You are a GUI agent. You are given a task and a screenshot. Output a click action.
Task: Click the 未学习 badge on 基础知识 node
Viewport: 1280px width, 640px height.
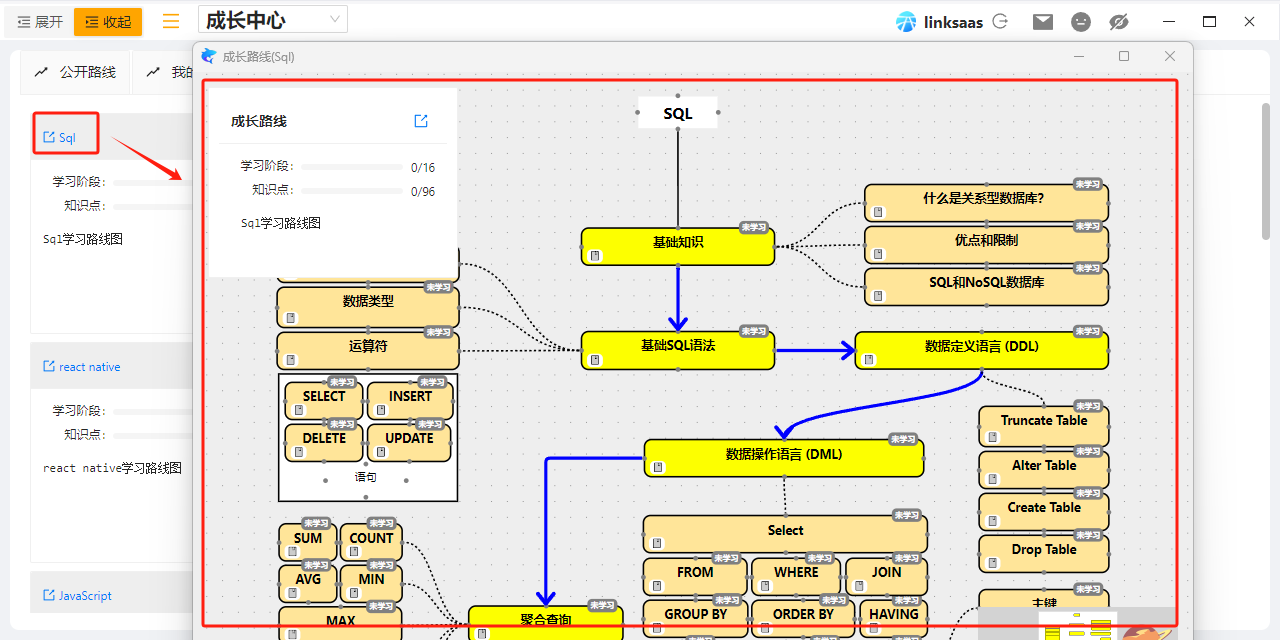coord(754,227)
